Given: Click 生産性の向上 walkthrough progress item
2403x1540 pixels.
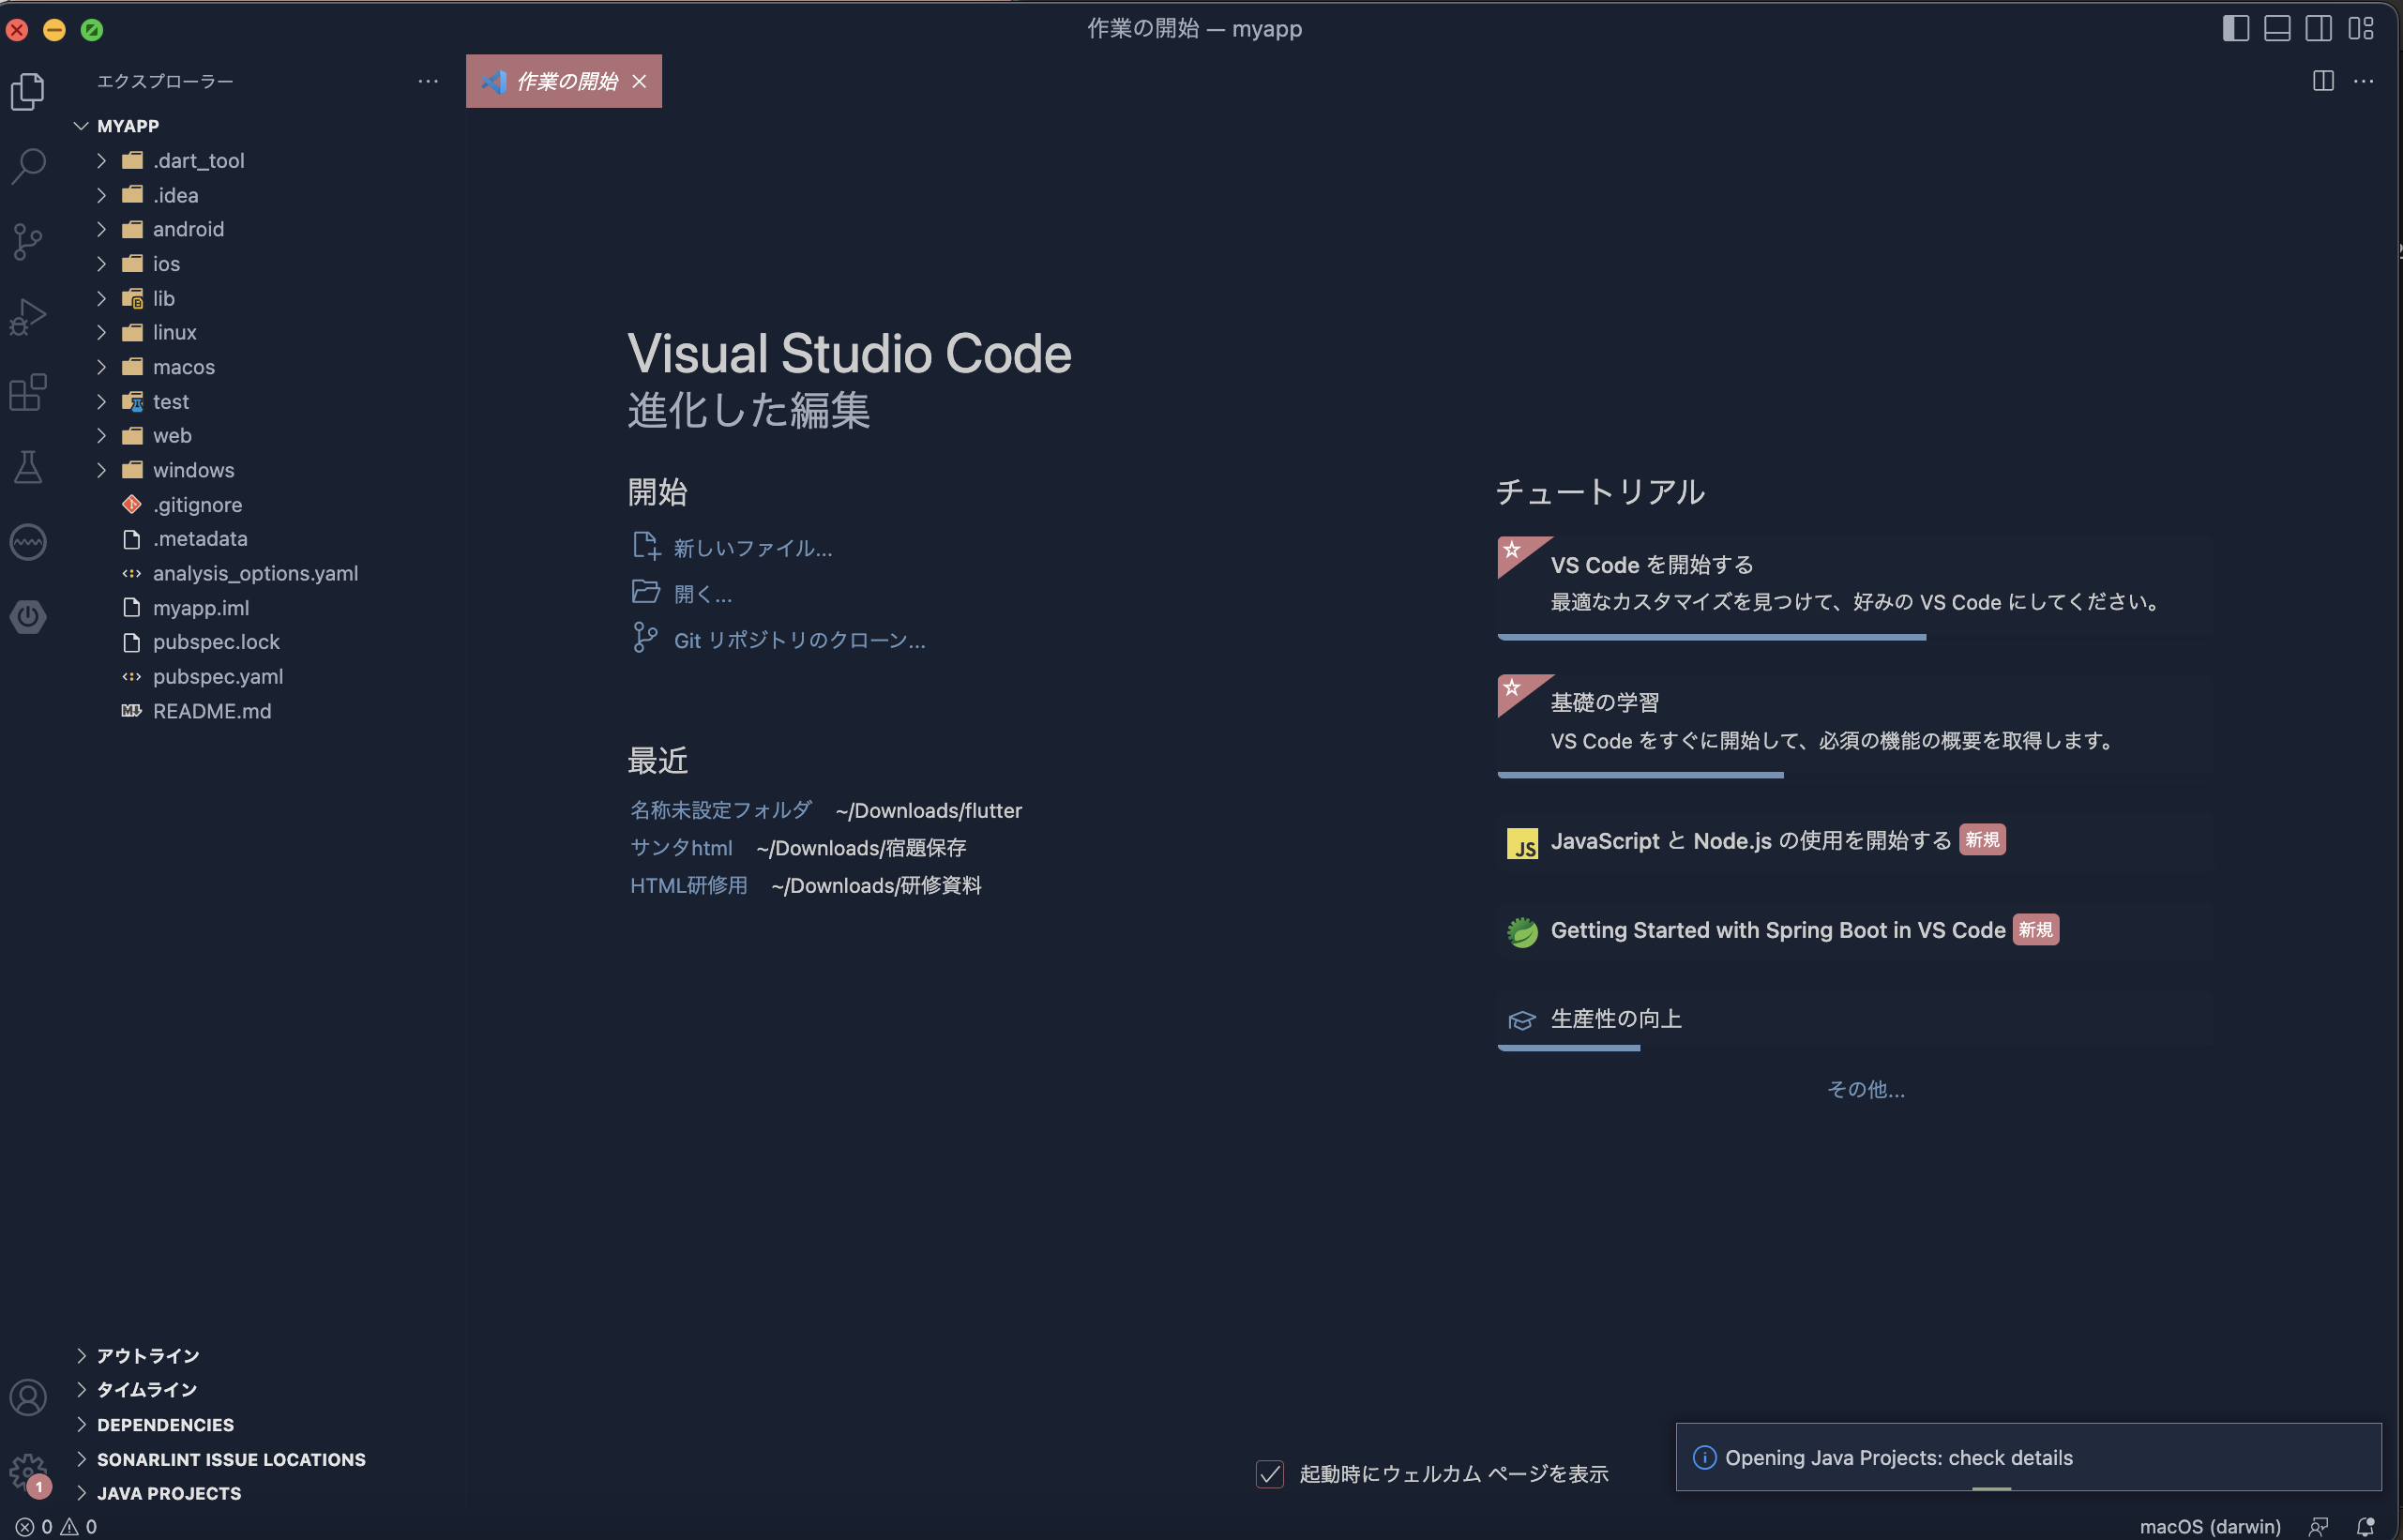Looking at the screenshot, I should click(x=1616, y=1019).
